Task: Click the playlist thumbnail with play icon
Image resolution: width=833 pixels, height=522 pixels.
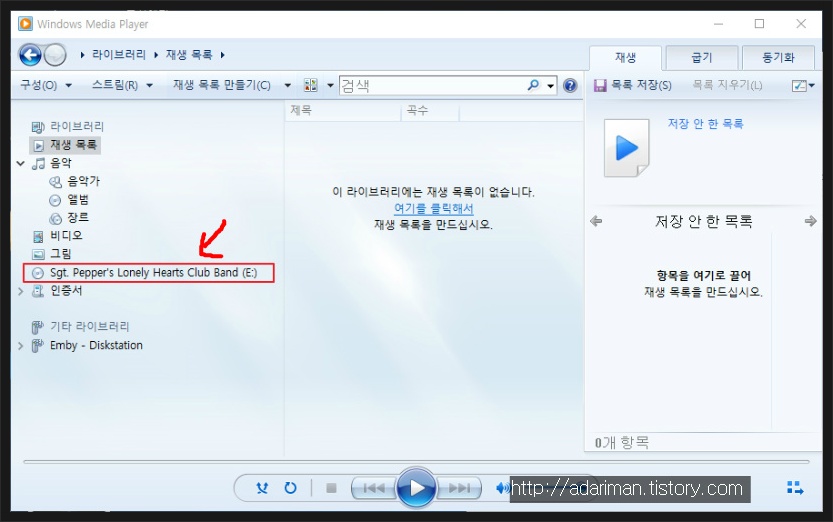Action: [627, 148]
